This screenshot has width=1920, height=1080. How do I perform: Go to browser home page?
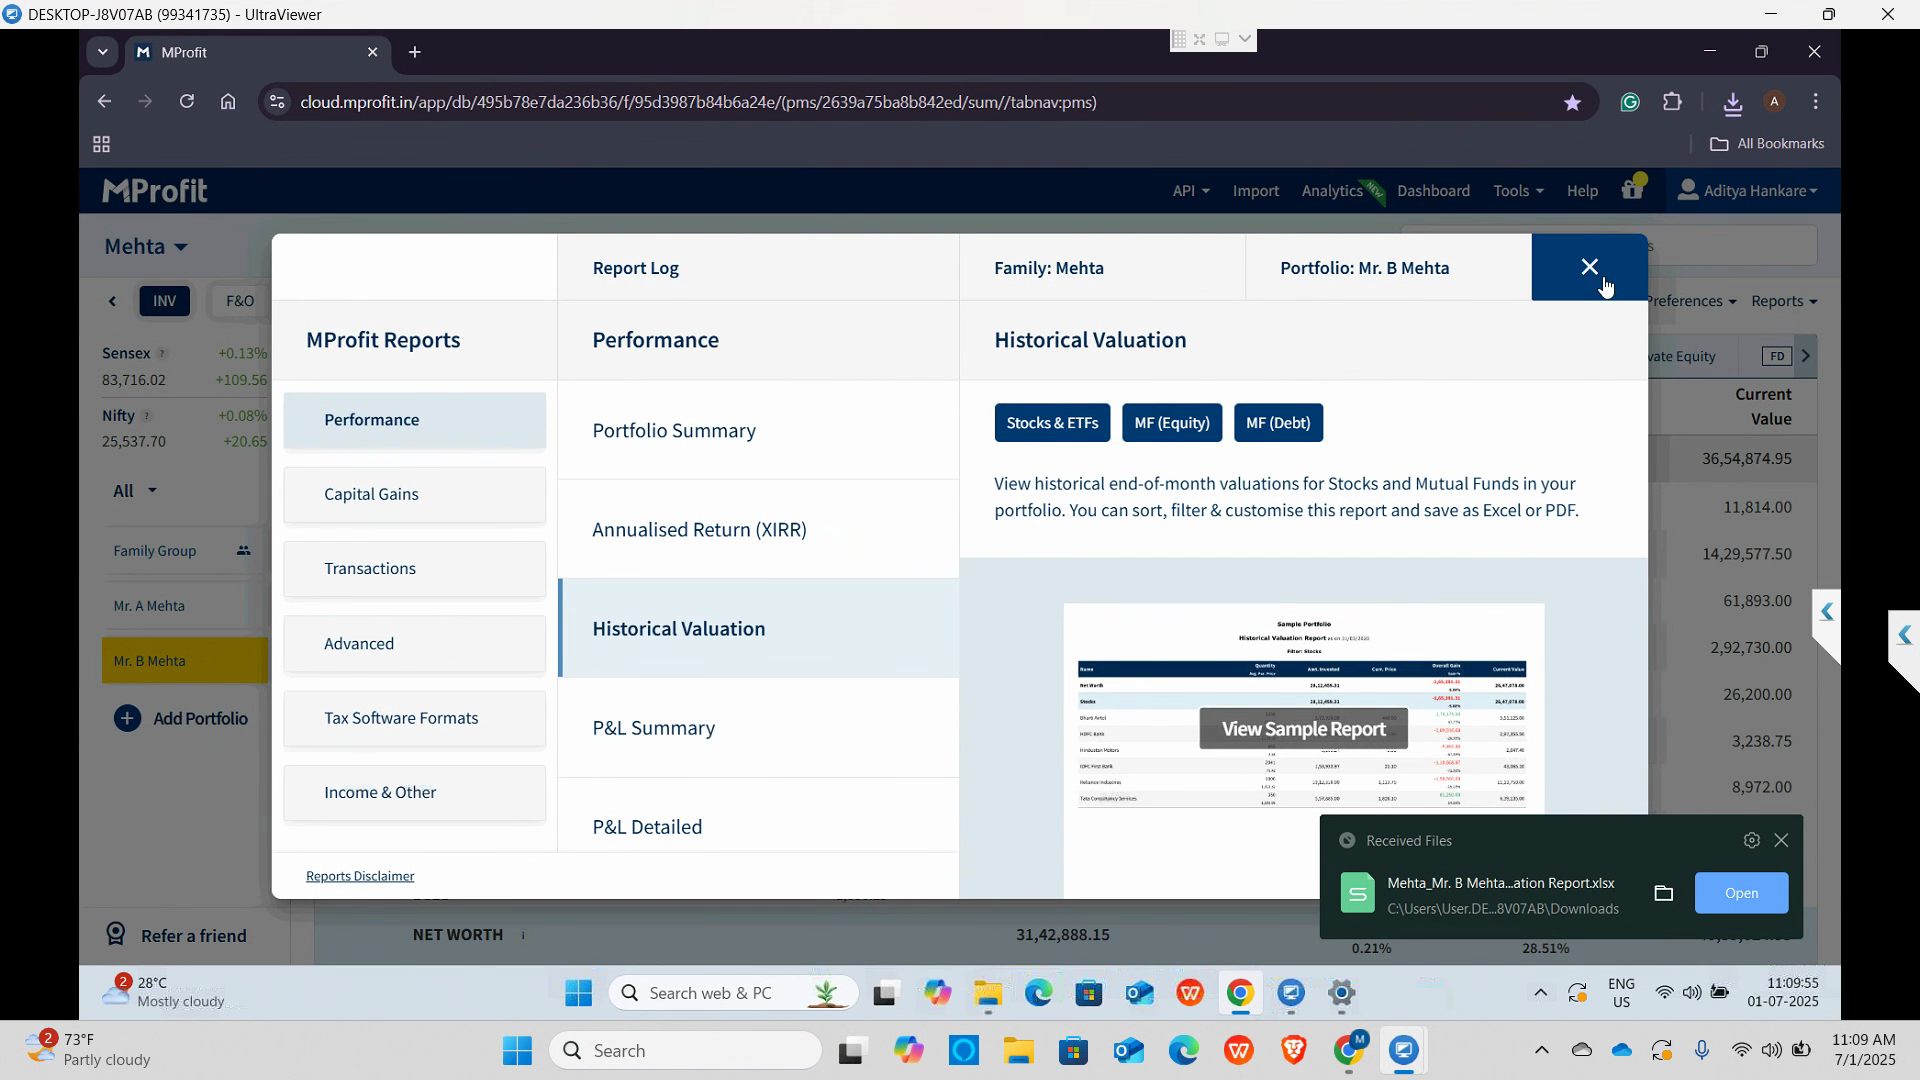228,102
